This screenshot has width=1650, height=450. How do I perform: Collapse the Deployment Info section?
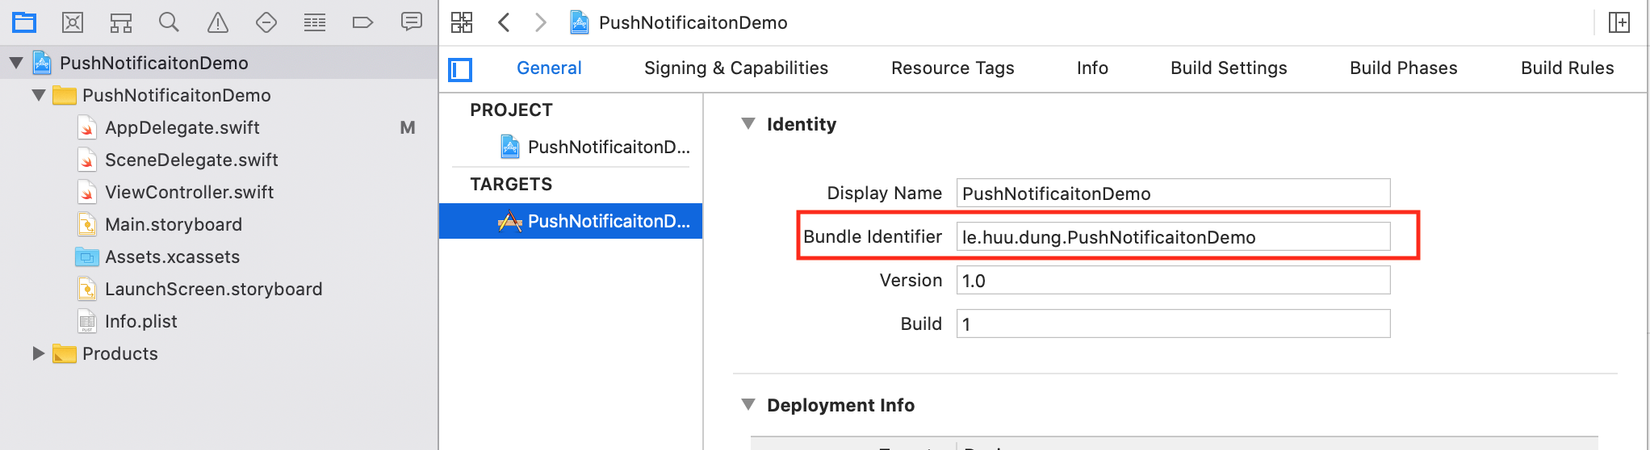tap(747, 405)
